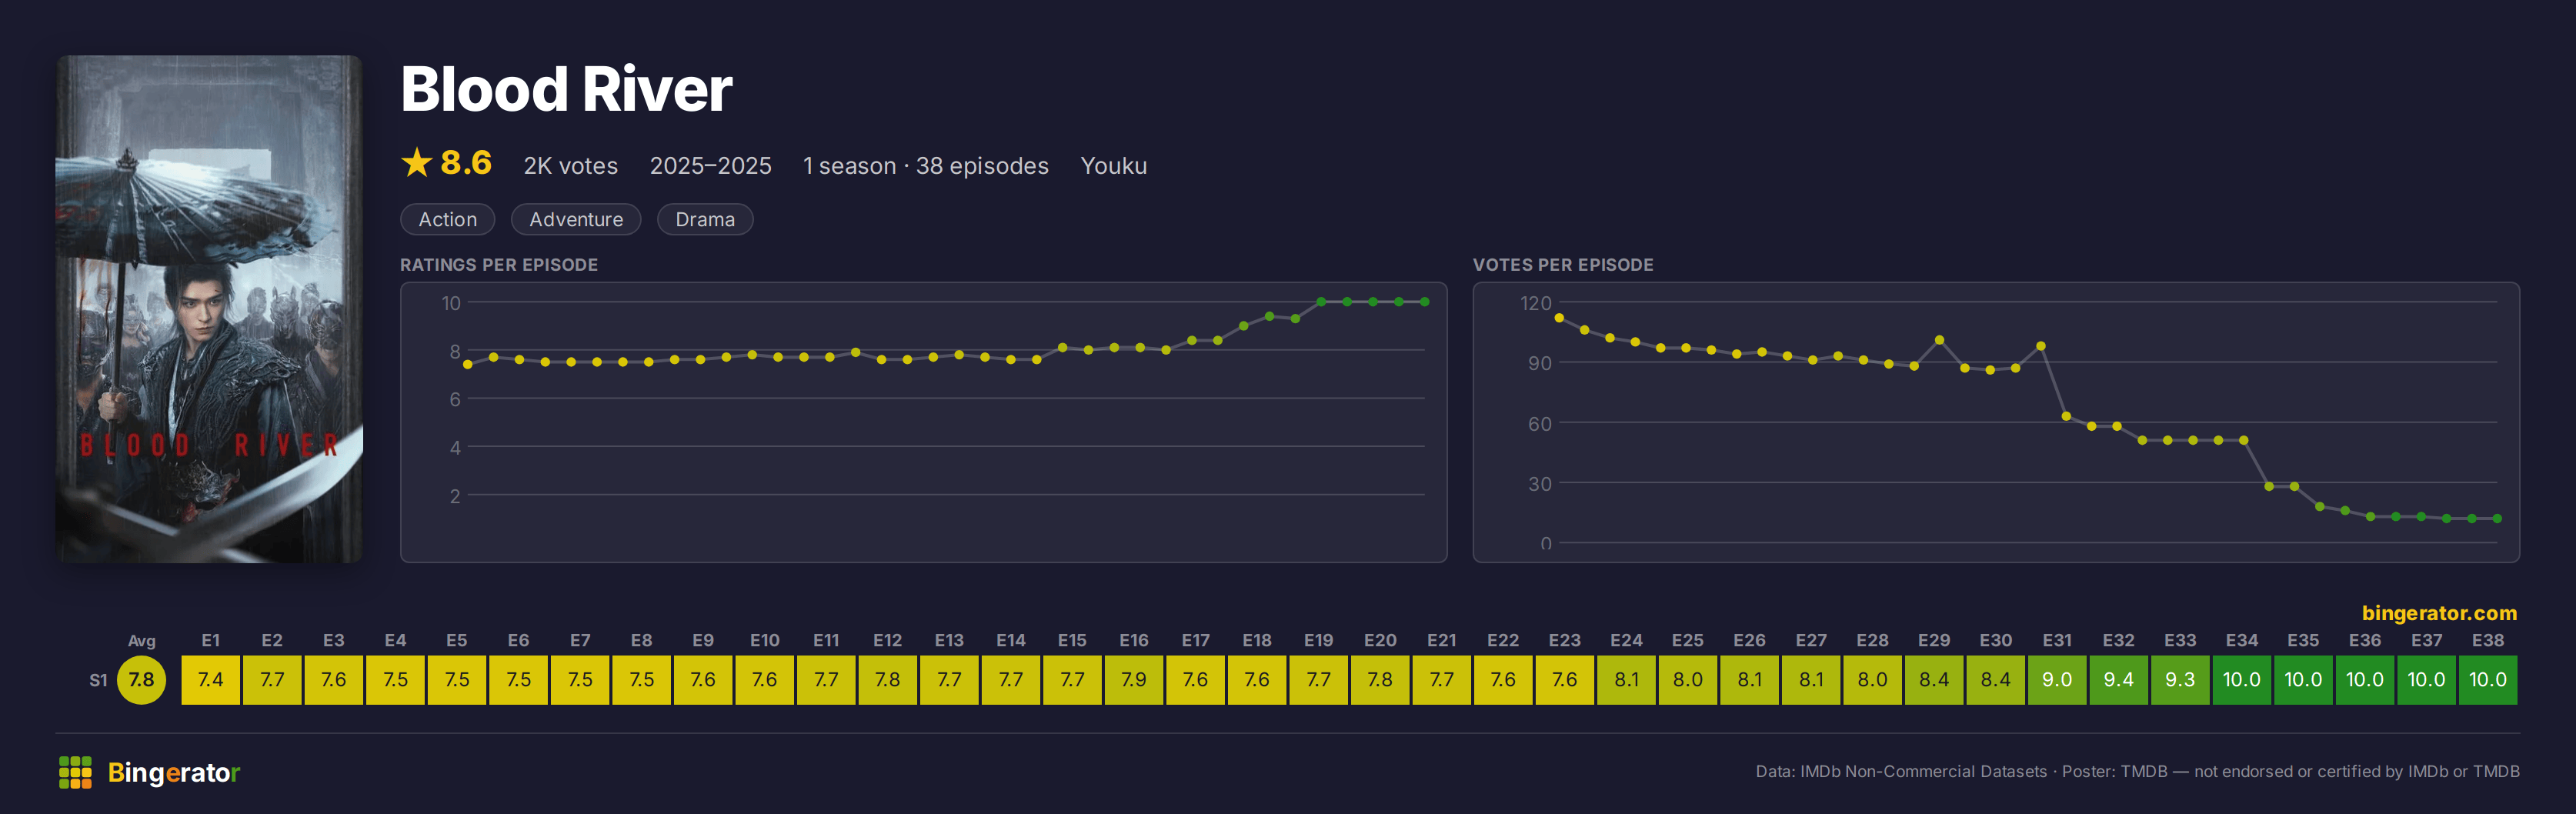Image resolution: width=2576 pixels, height=814 pixels.
Task: Click episode E31 rating cell 9.0
Action: point(2057,680)
